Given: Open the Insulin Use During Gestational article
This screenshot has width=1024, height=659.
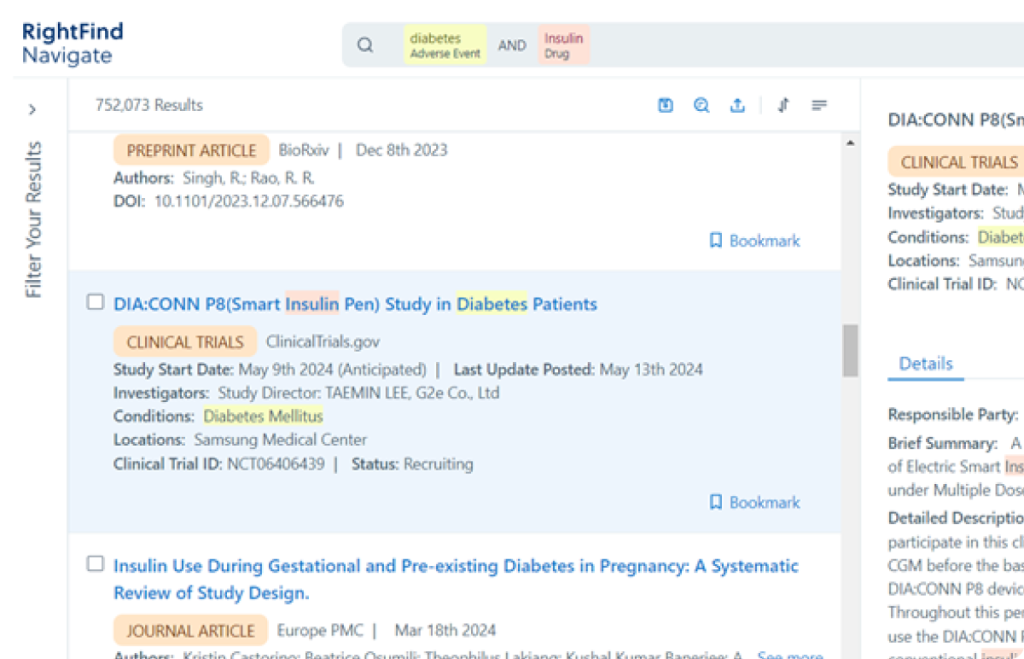Looking at the screenshot, I should point(456,579).
